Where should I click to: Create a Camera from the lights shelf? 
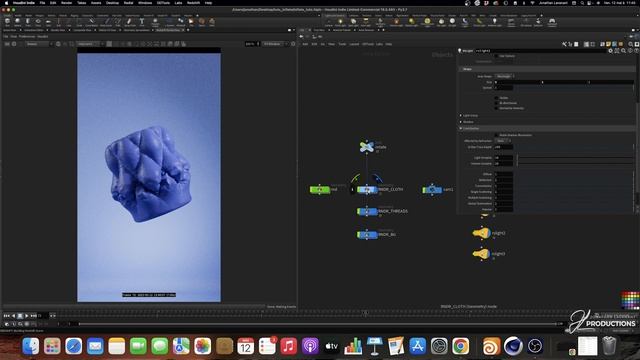(x=329, y=22)
